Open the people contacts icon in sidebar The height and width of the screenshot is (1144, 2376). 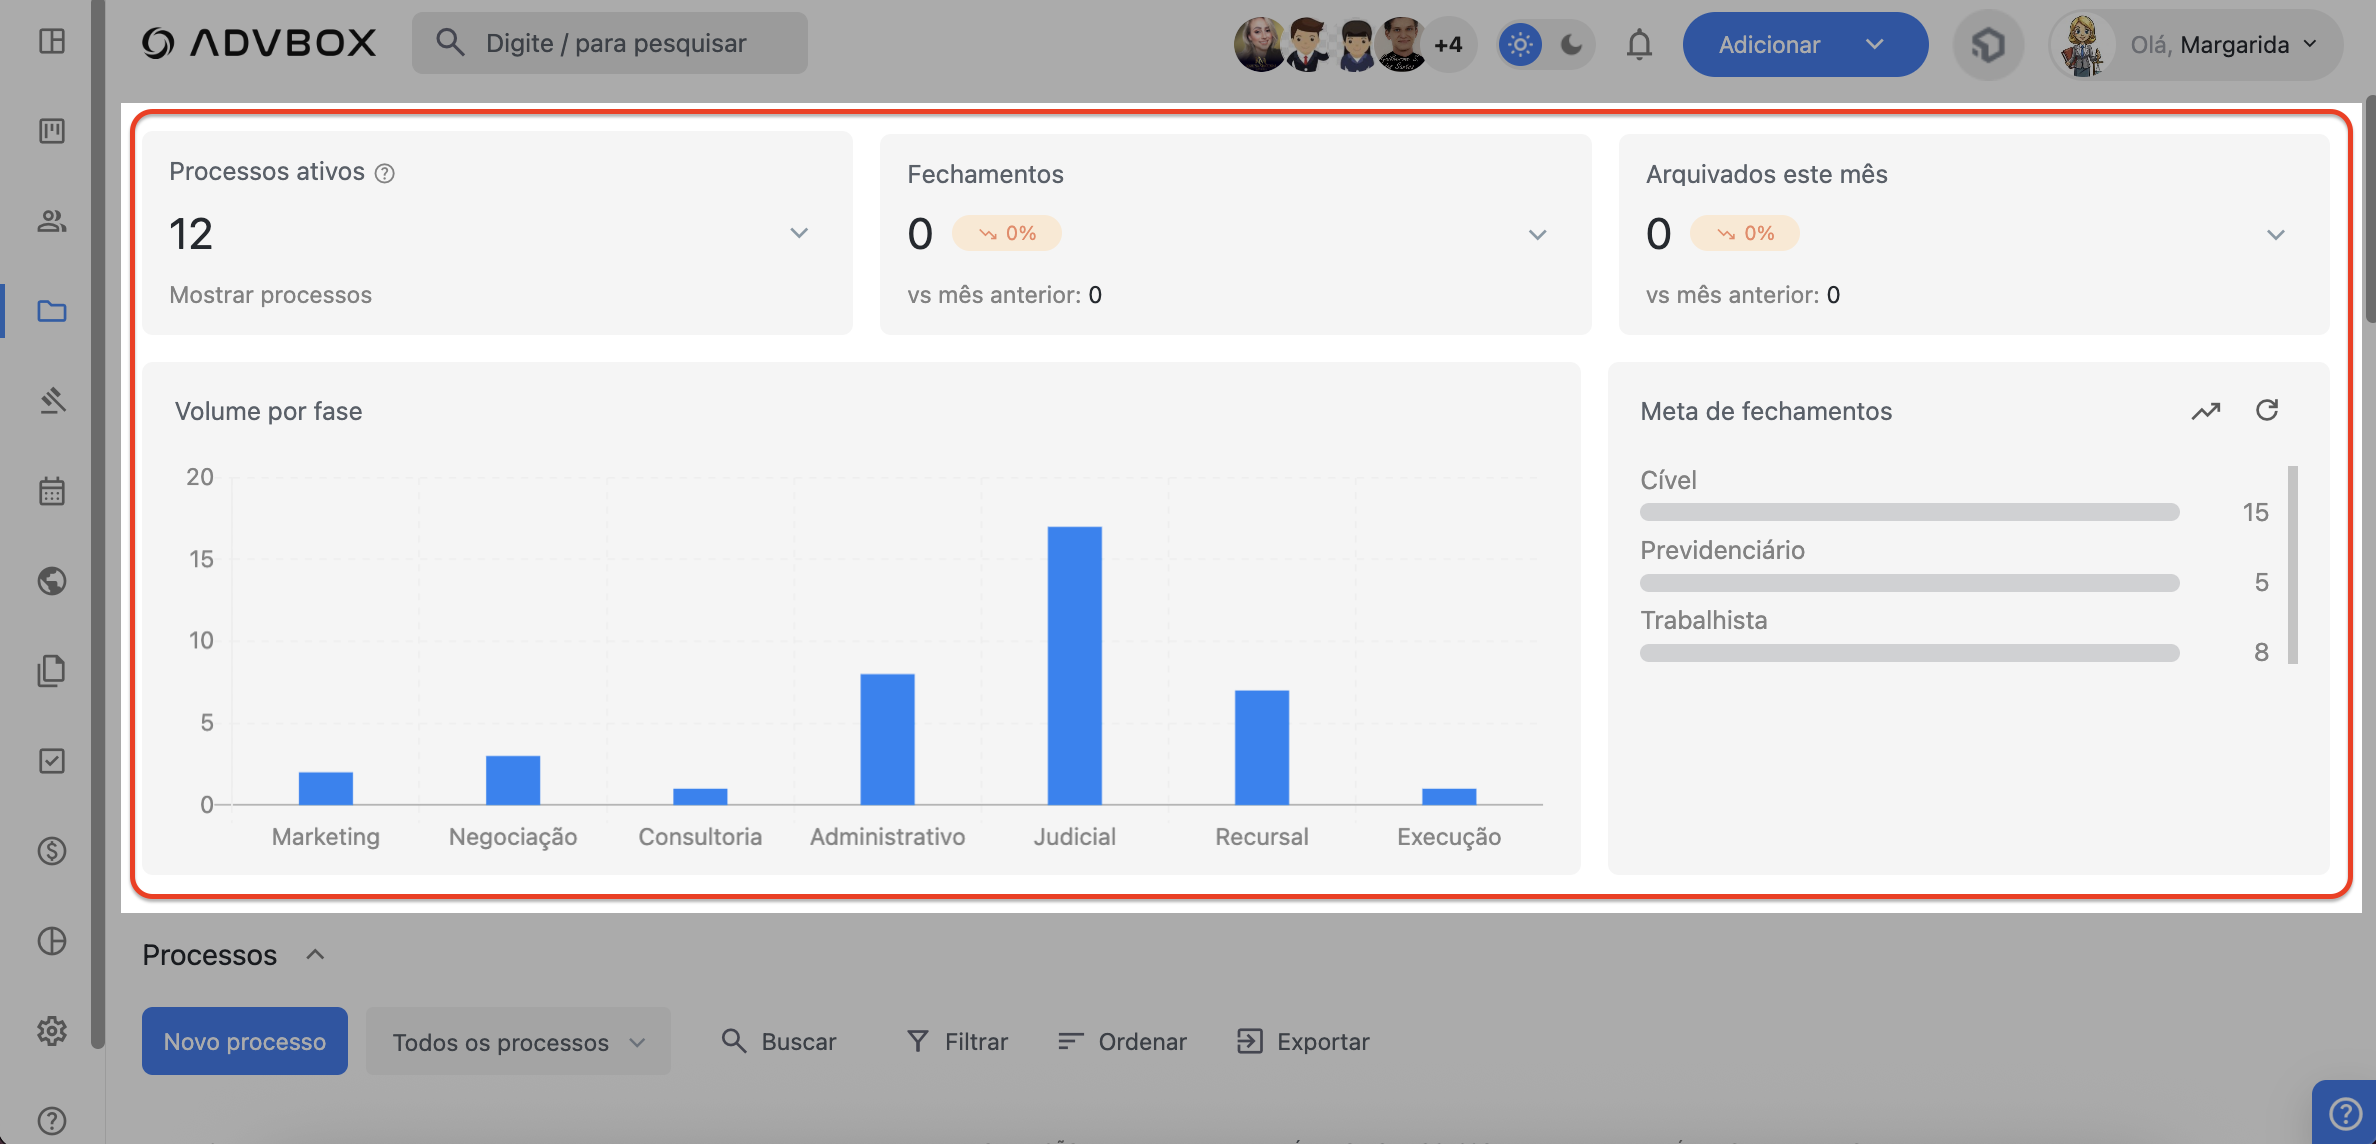pos(52,221)
